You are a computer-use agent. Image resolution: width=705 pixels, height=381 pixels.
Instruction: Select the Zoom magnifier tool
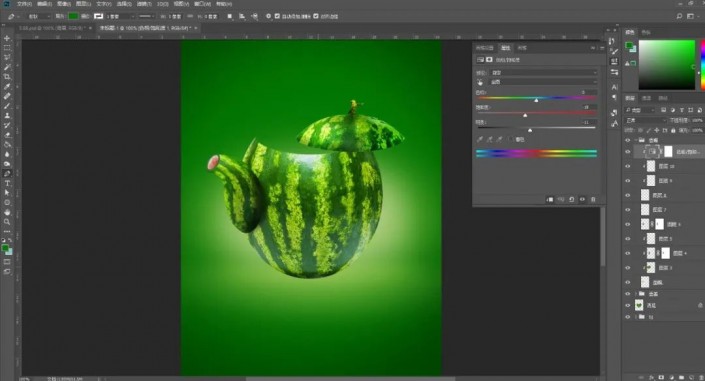[7, 221]
